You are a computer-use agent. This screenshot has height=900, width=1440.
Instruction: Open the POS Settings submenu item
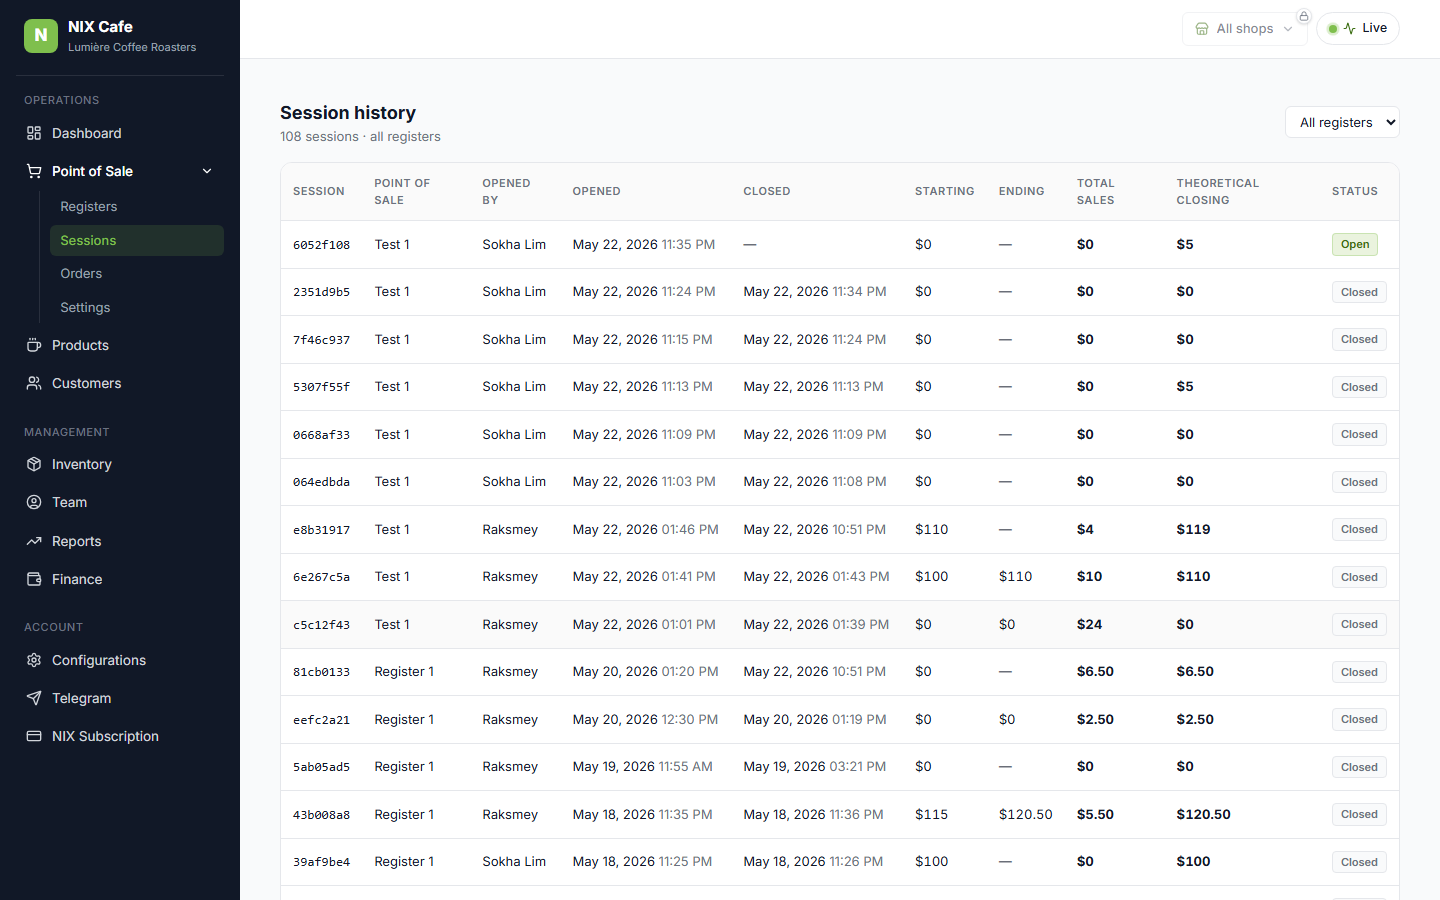pos(137,307)
